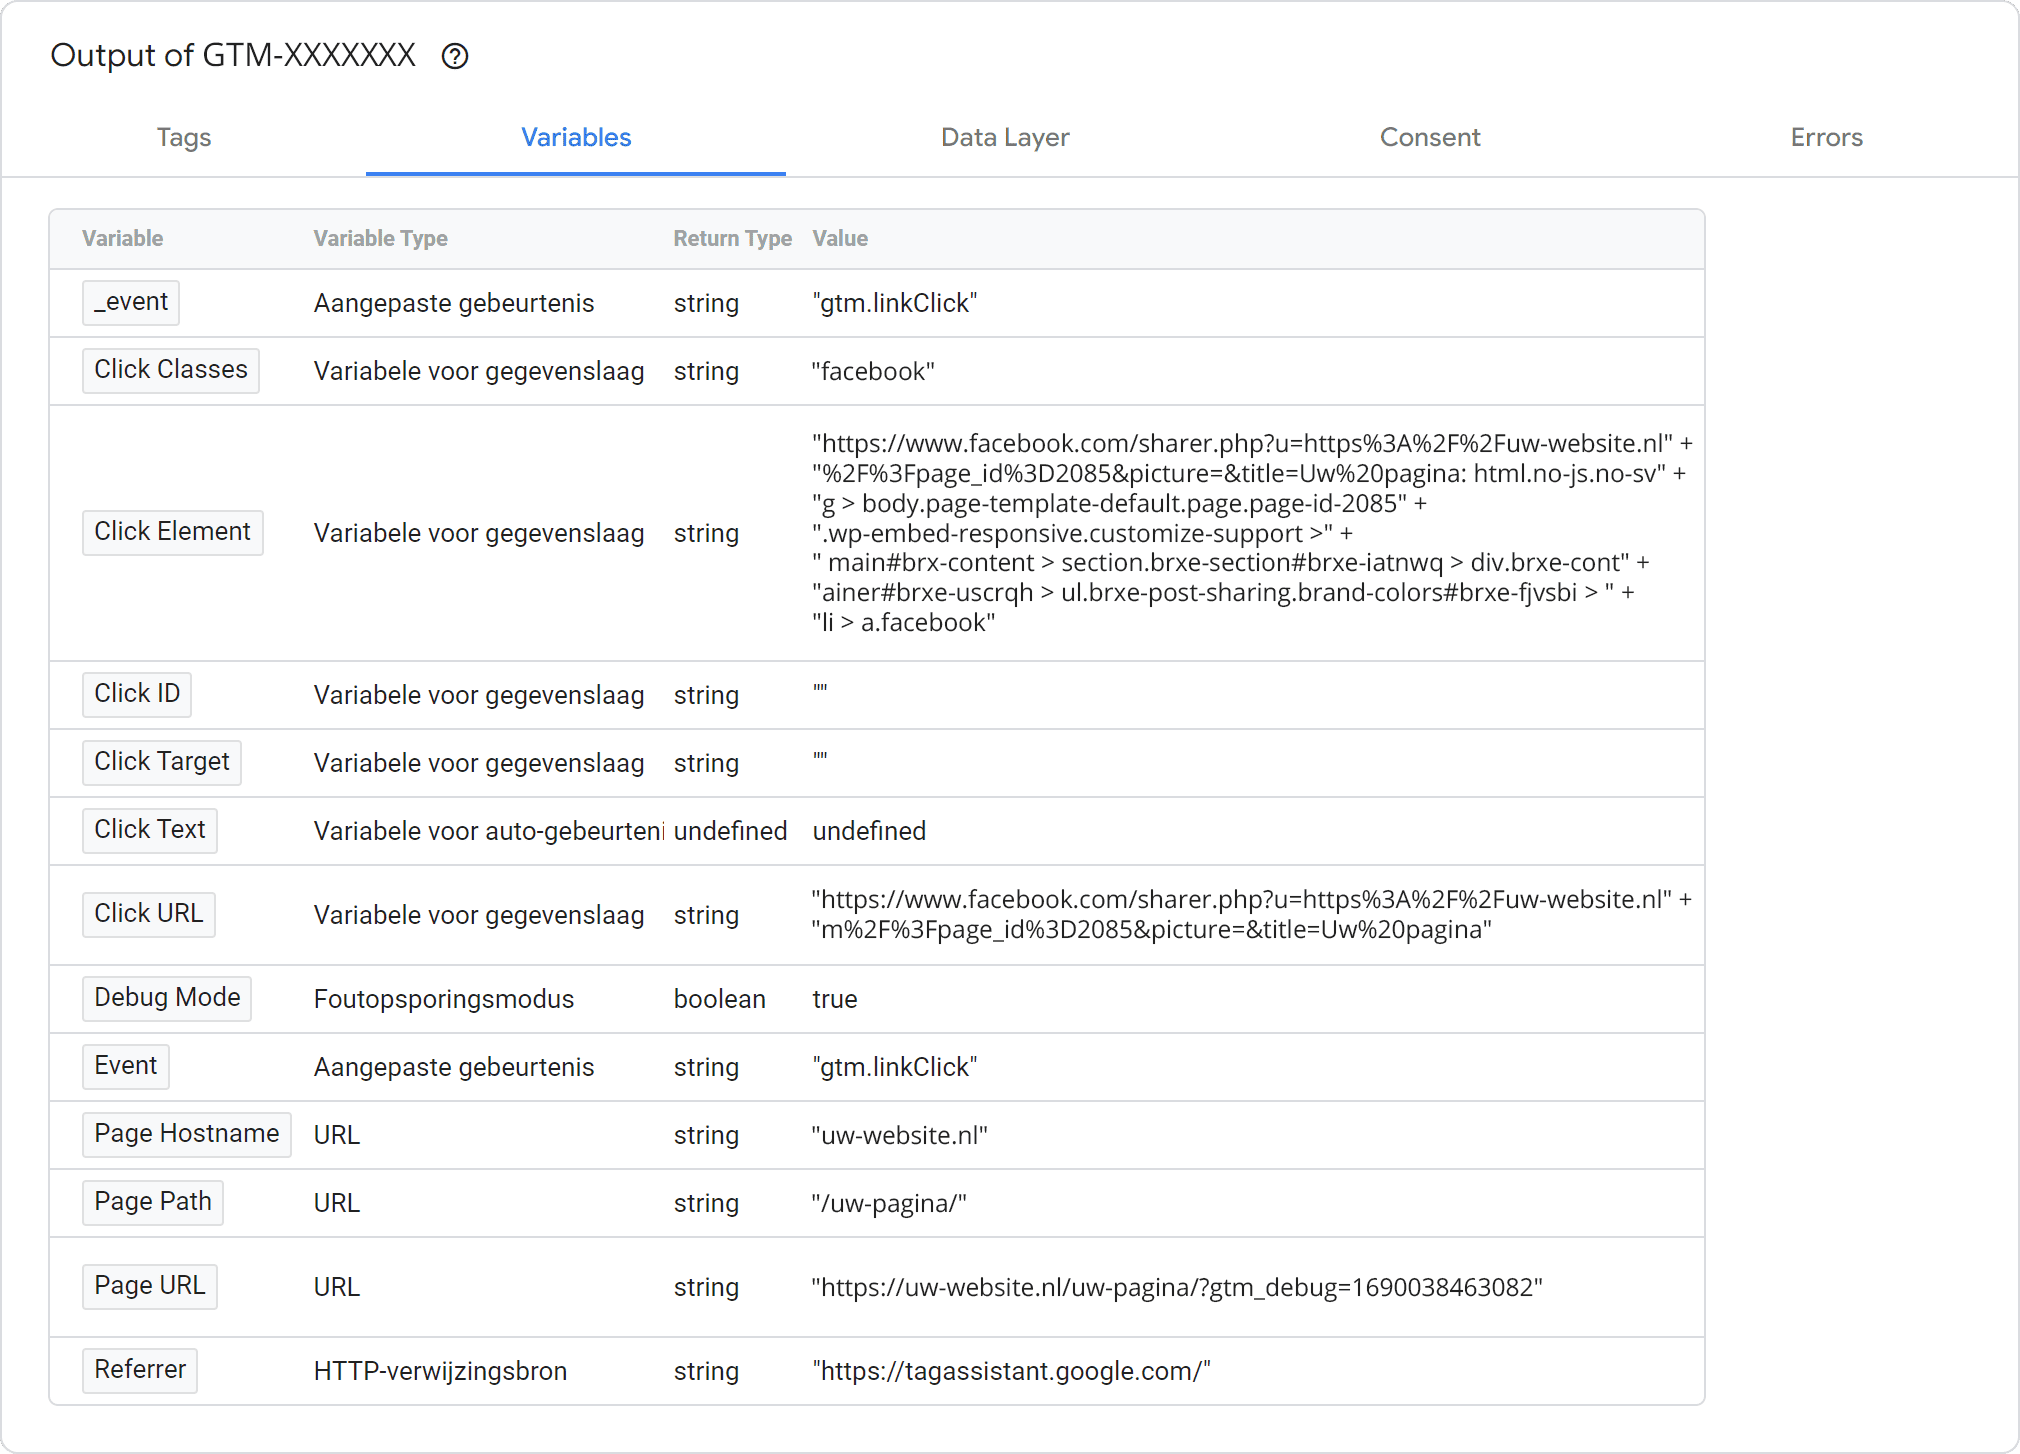2020x1454 pixels.
Task: Click the Page URL gtm_debug value text
Action: (1177, 1287)
